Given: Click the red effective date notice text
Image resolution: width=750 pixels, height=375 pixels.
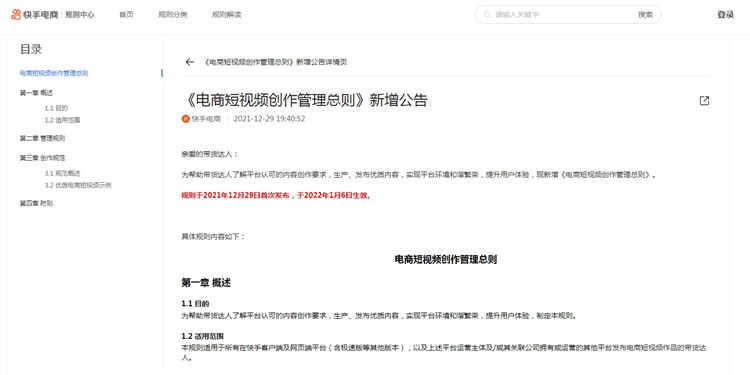Looking at the screenshot, I should click(x=276, y=195).
